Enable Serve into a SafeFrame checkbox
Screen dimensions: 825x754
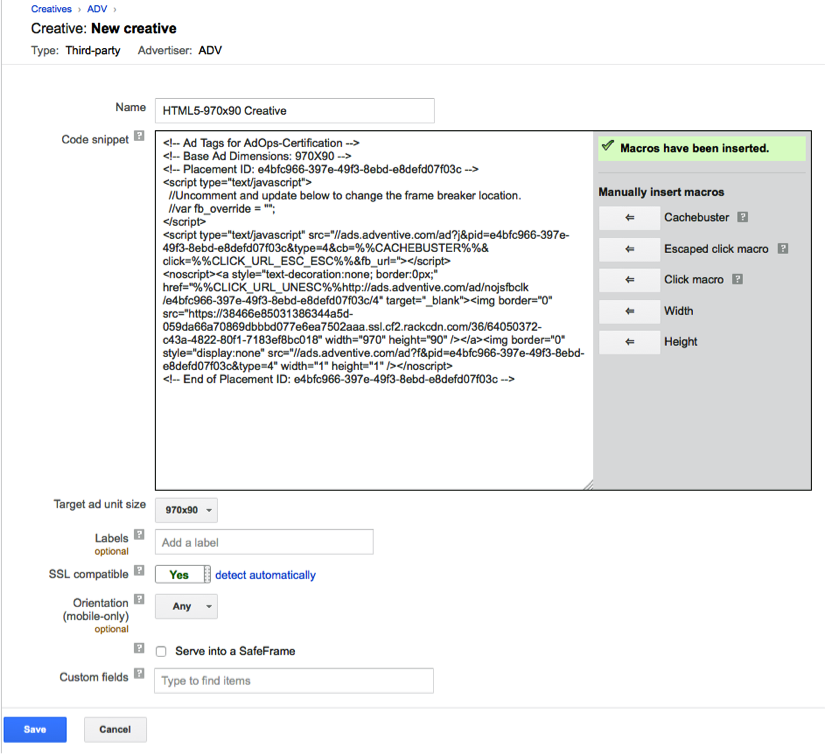[161, 651]
